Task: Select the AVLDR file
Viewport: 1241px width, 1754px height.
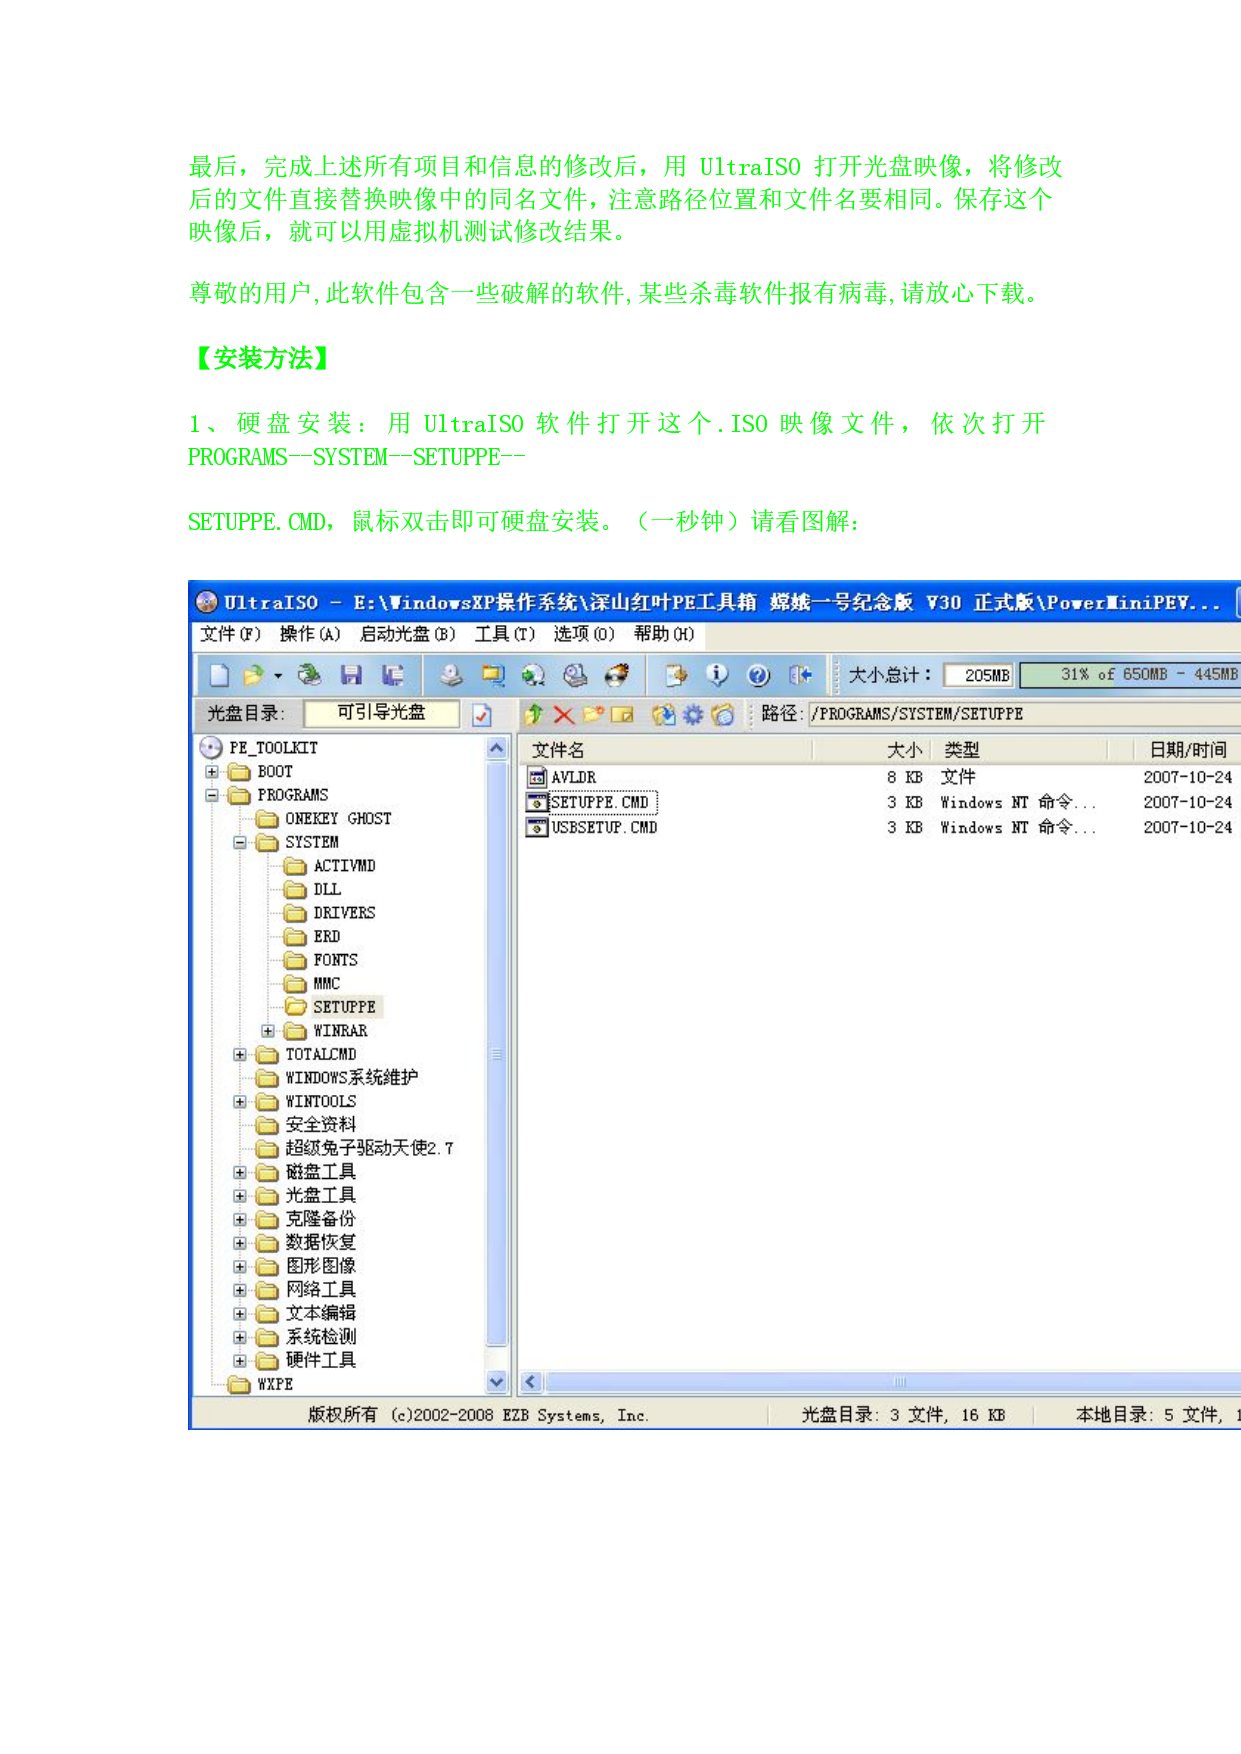Action: pyautogui.click(x=562, y=777)
